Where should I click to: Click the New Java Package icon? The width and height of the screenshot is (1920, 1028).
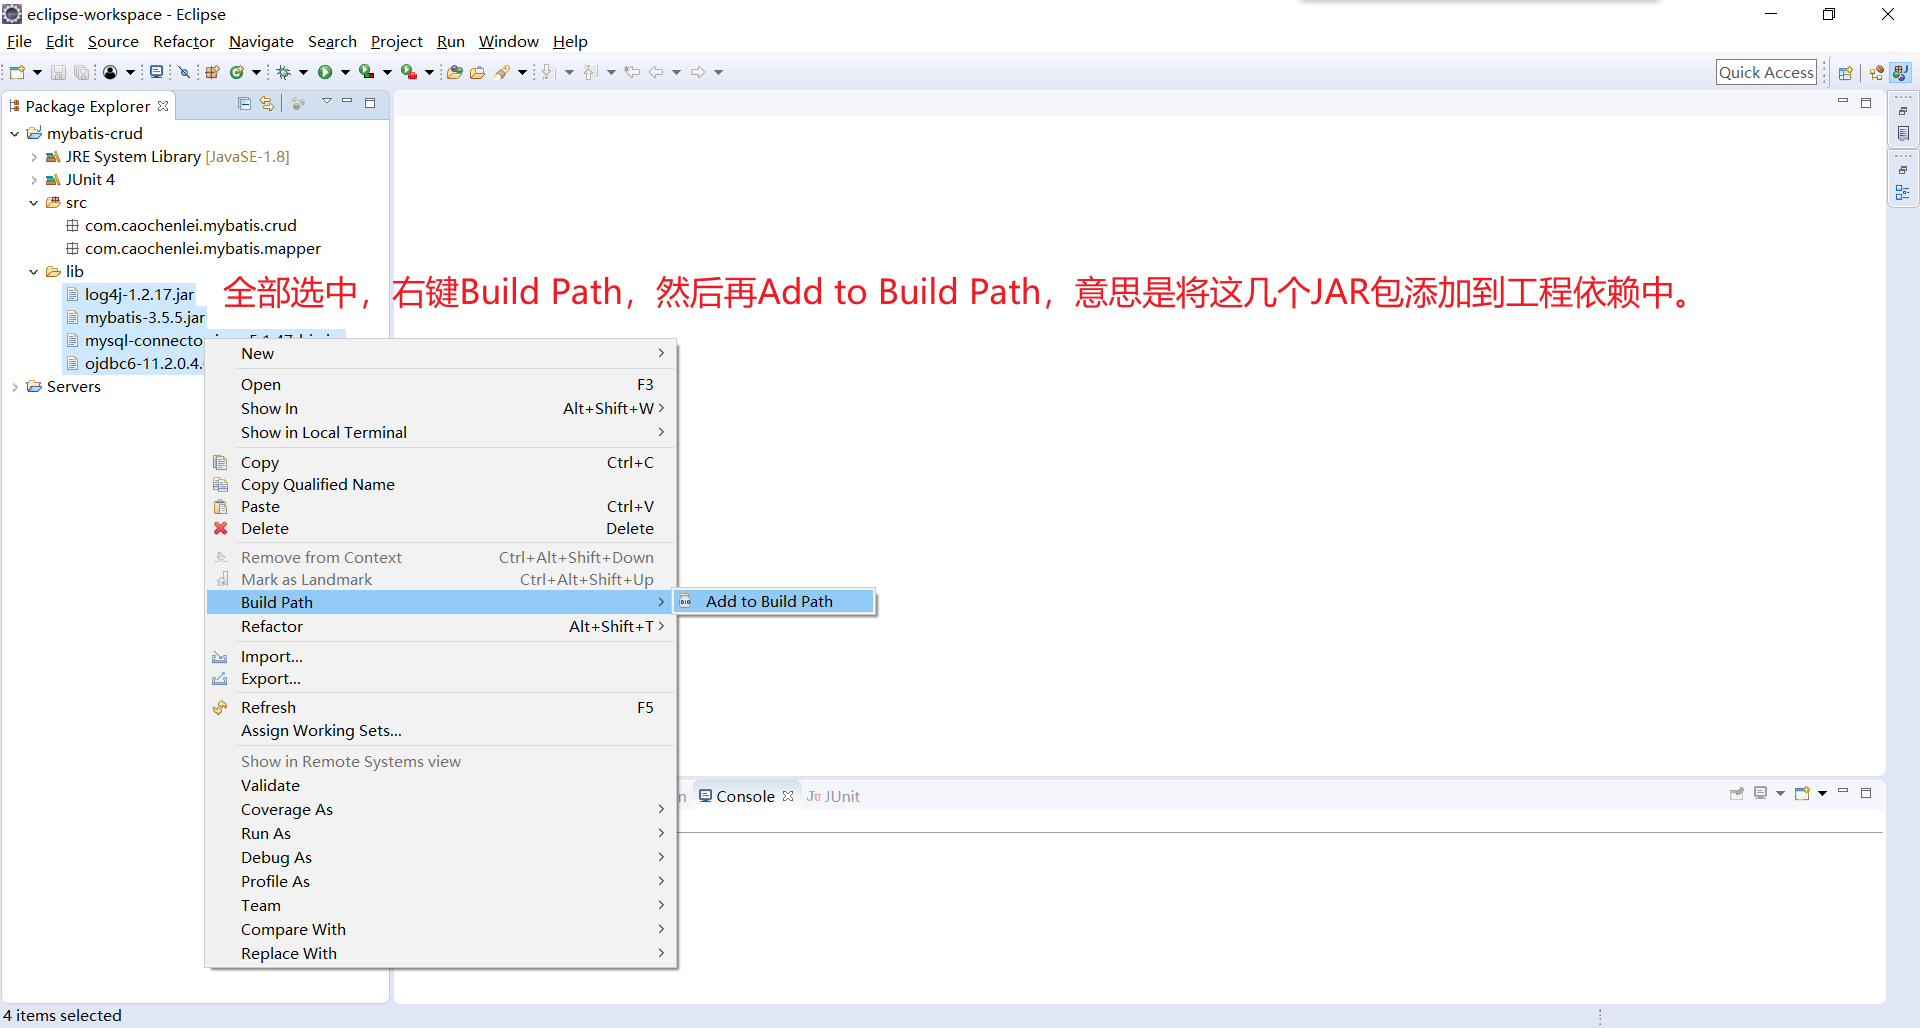[x=212, y=72]
